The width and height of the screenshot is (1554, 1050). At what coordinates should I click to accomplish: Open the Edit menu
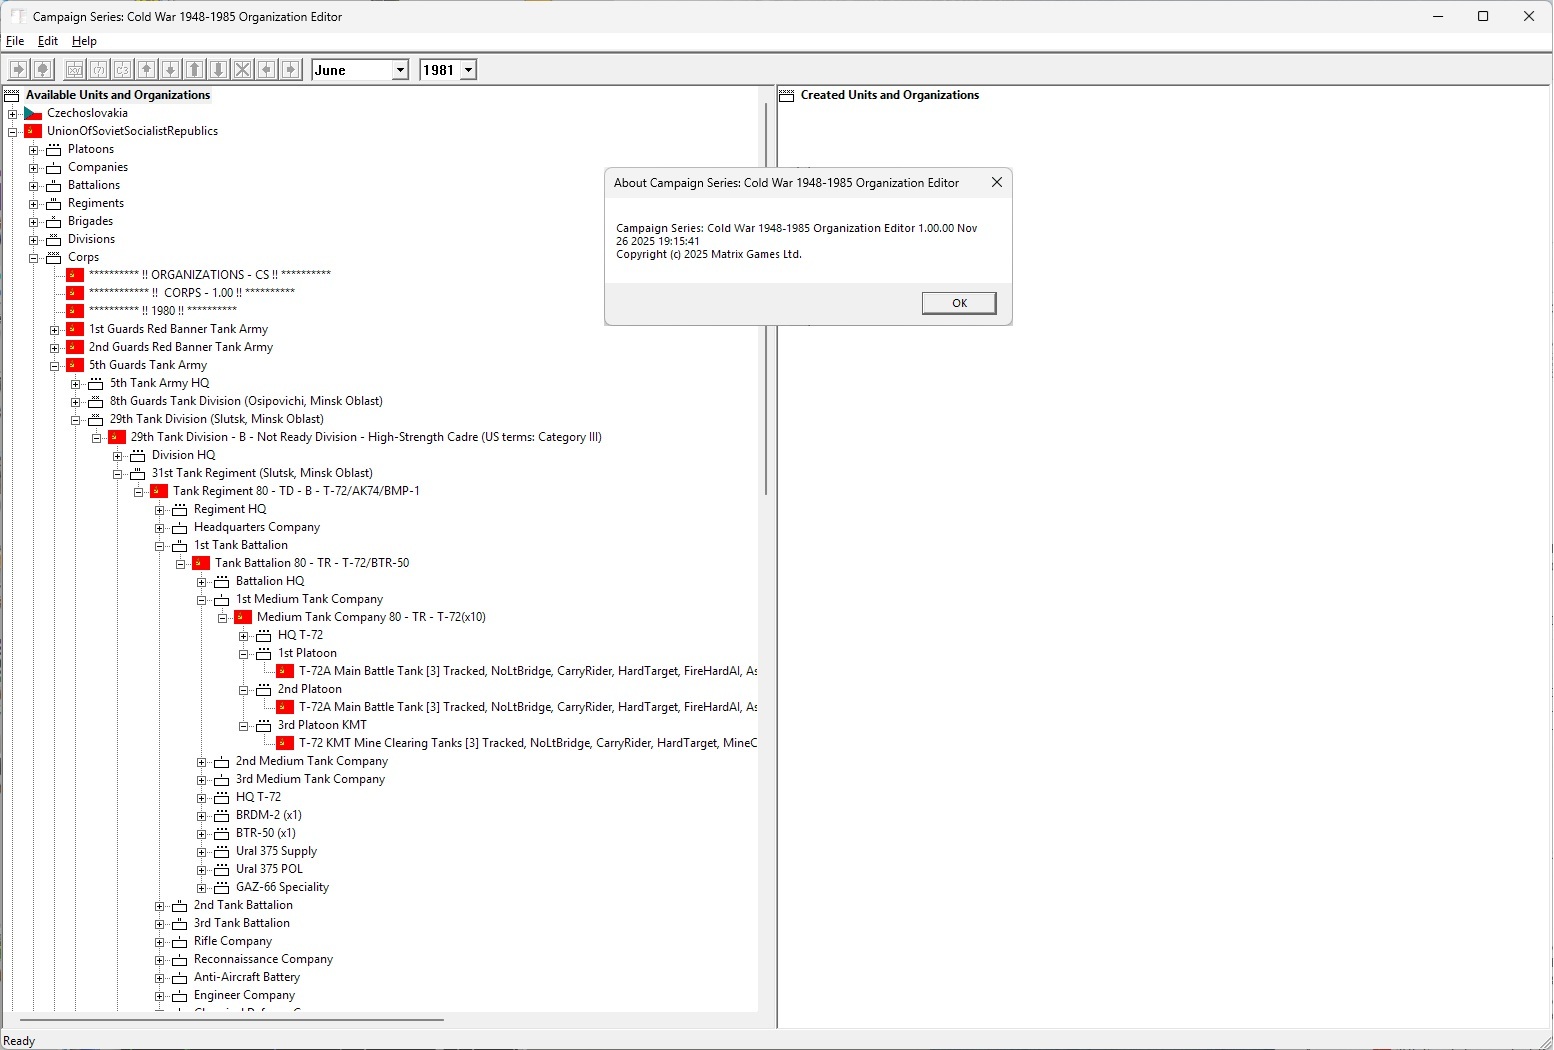point(48,41)
